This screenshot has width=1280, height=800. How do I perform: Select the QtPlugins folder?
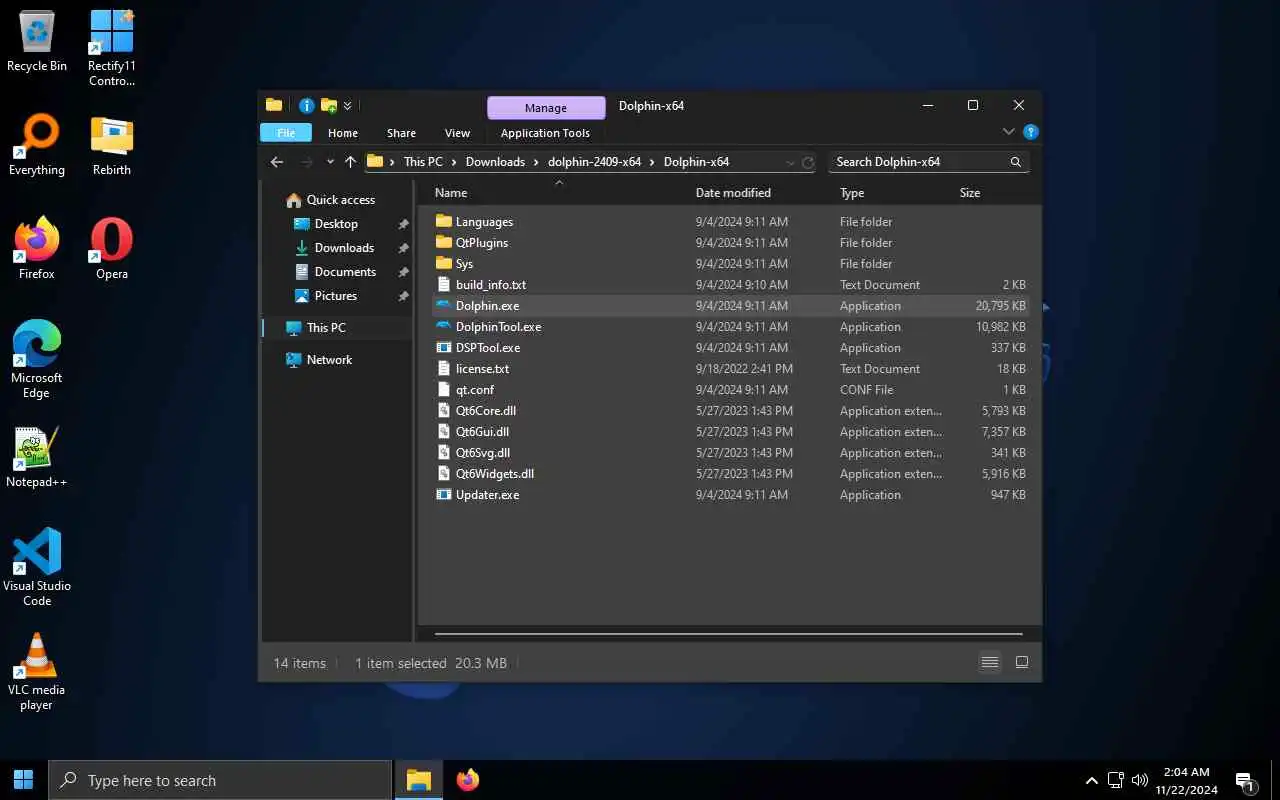click(x=481, y=243)
